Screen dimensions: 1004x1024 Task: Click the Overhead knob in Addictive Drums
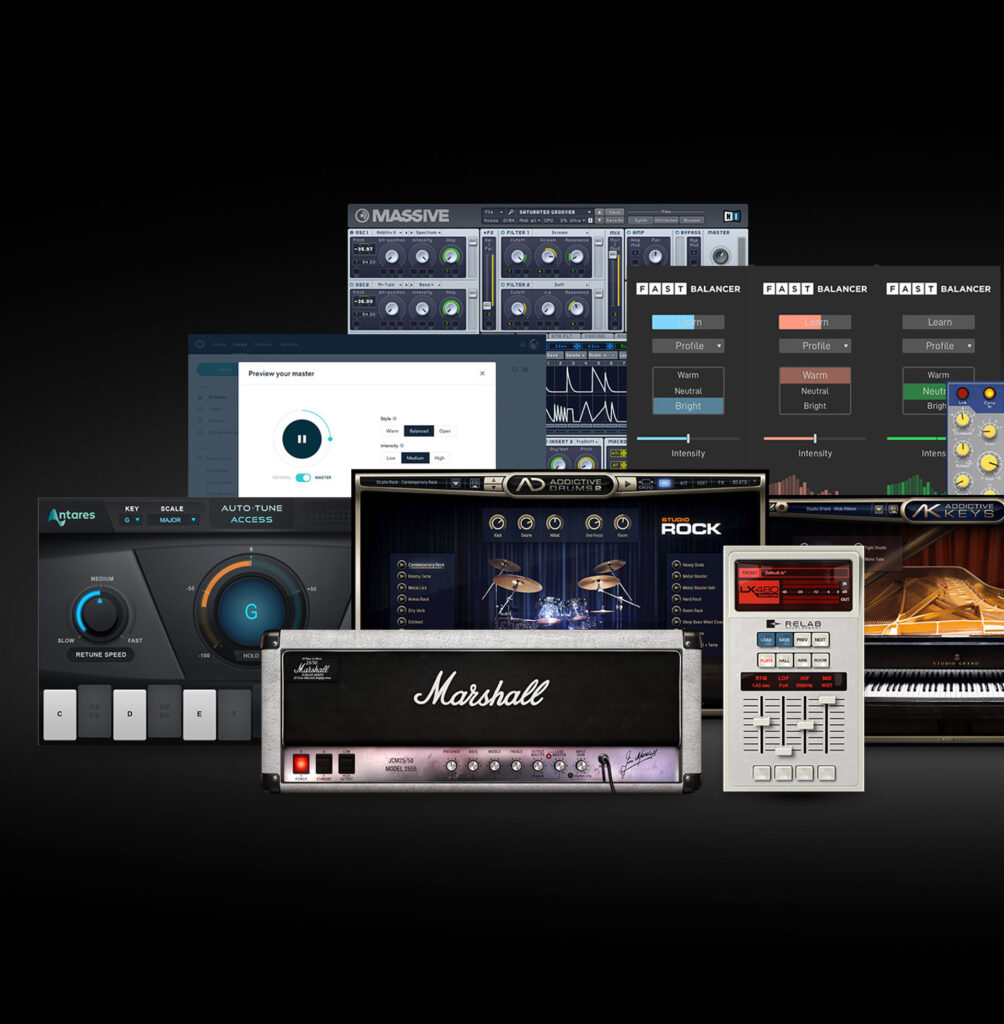click(x=594, y=523)
